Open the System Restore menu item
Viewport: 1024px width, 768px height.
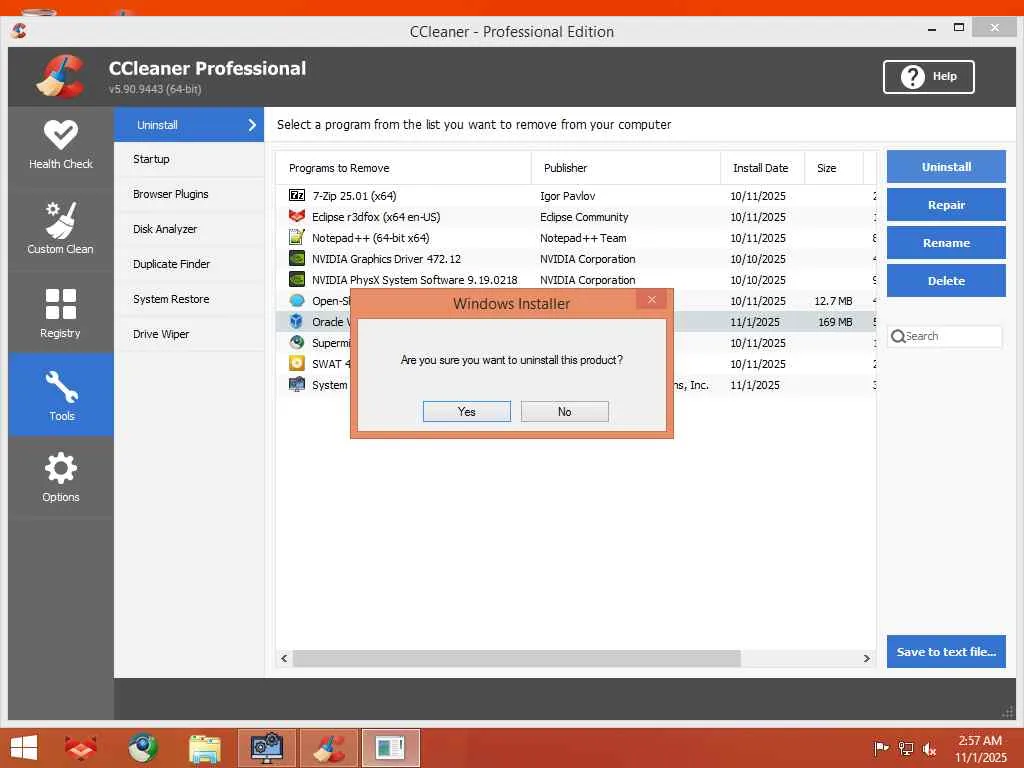tap(189, 298)
